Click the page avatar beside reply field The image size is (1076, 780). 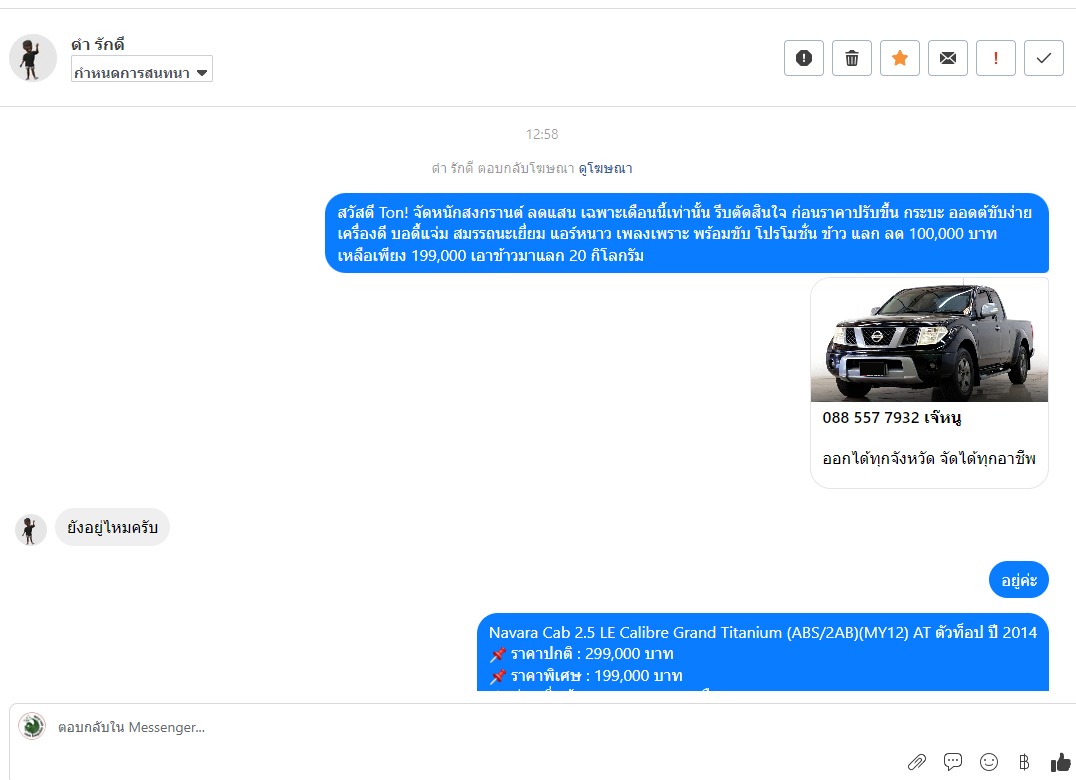[32, 726]
